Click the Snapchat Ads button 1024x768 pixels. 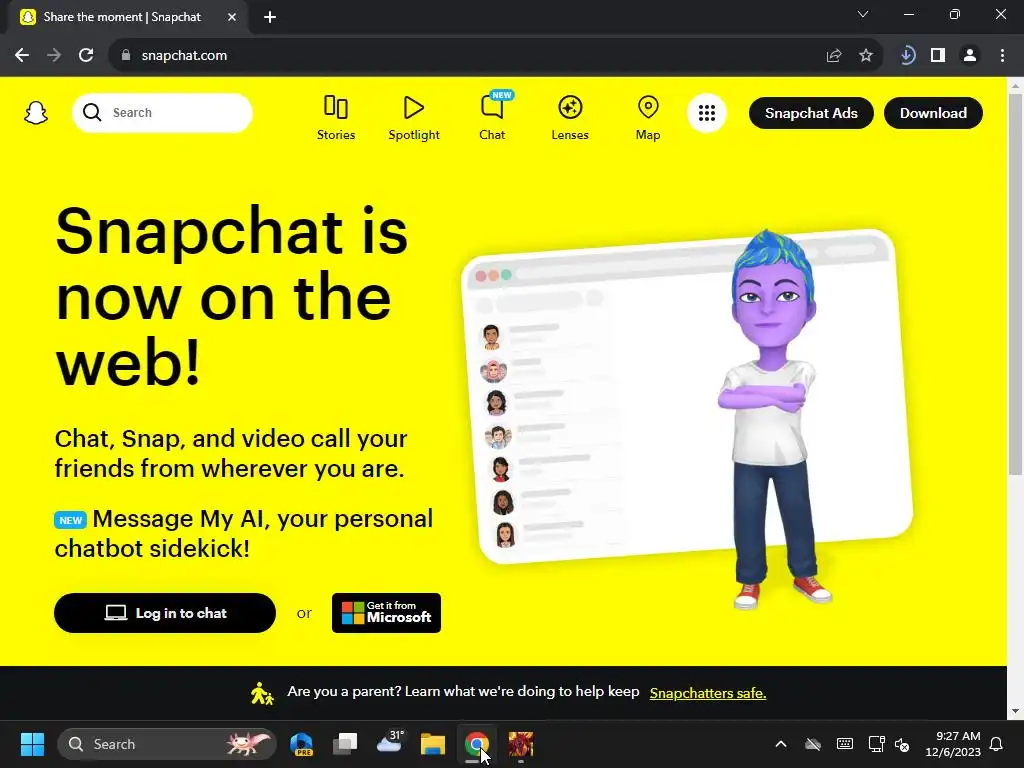(811, 113)
